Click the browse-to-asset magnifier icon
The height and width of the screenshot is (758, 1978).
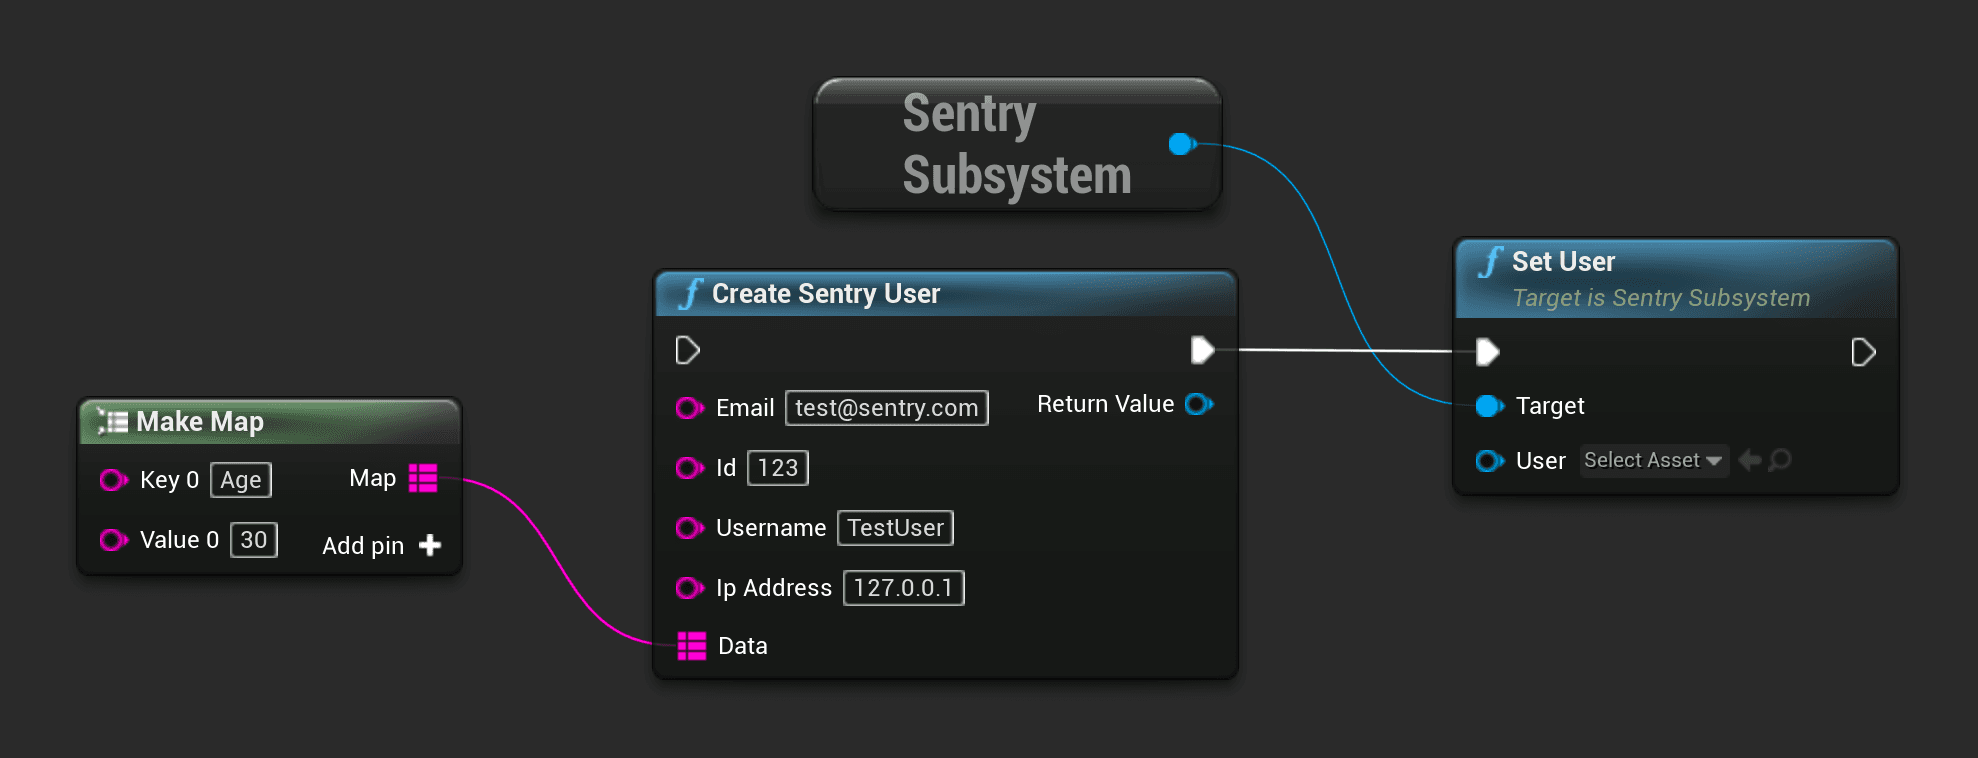coord(1780,460)
